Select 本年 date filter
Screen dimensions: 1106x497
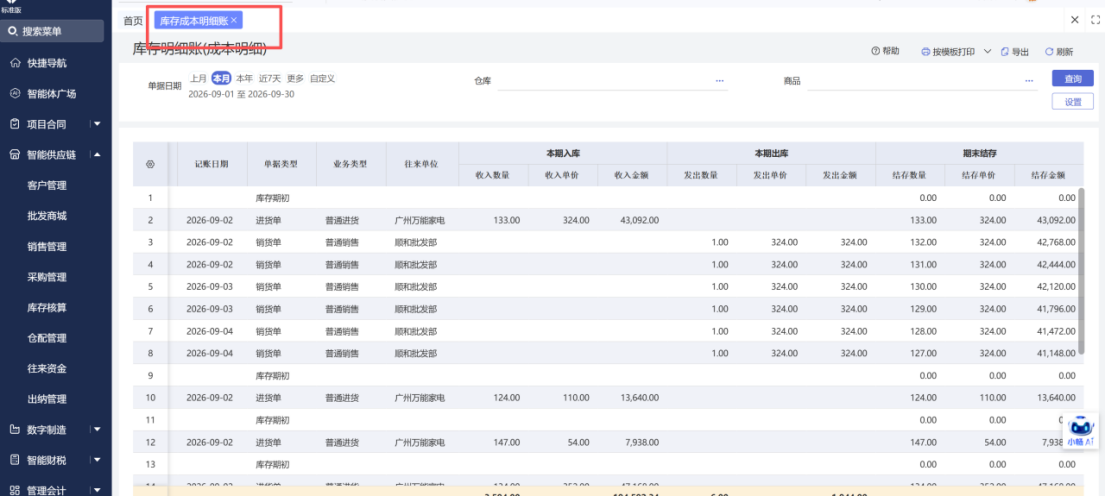pos(244,78)
